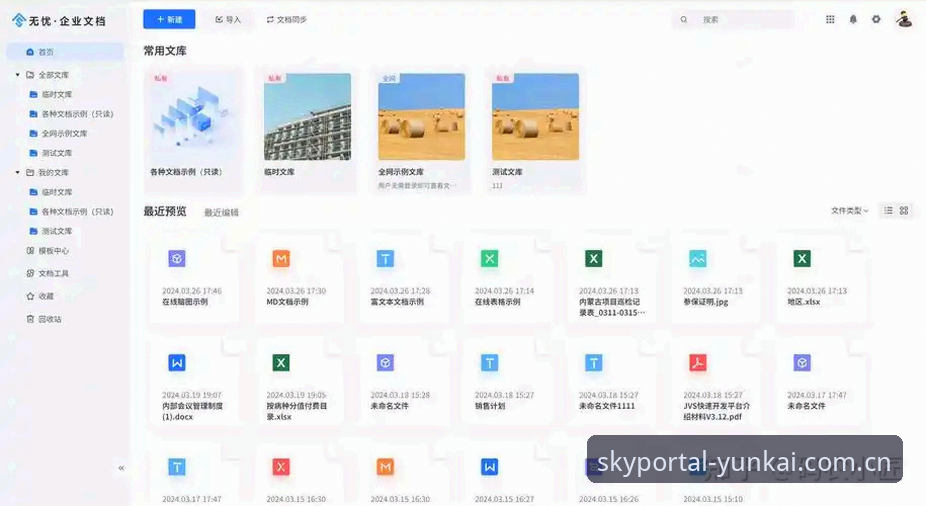Select the 最近预览 tab

[165, 211]
